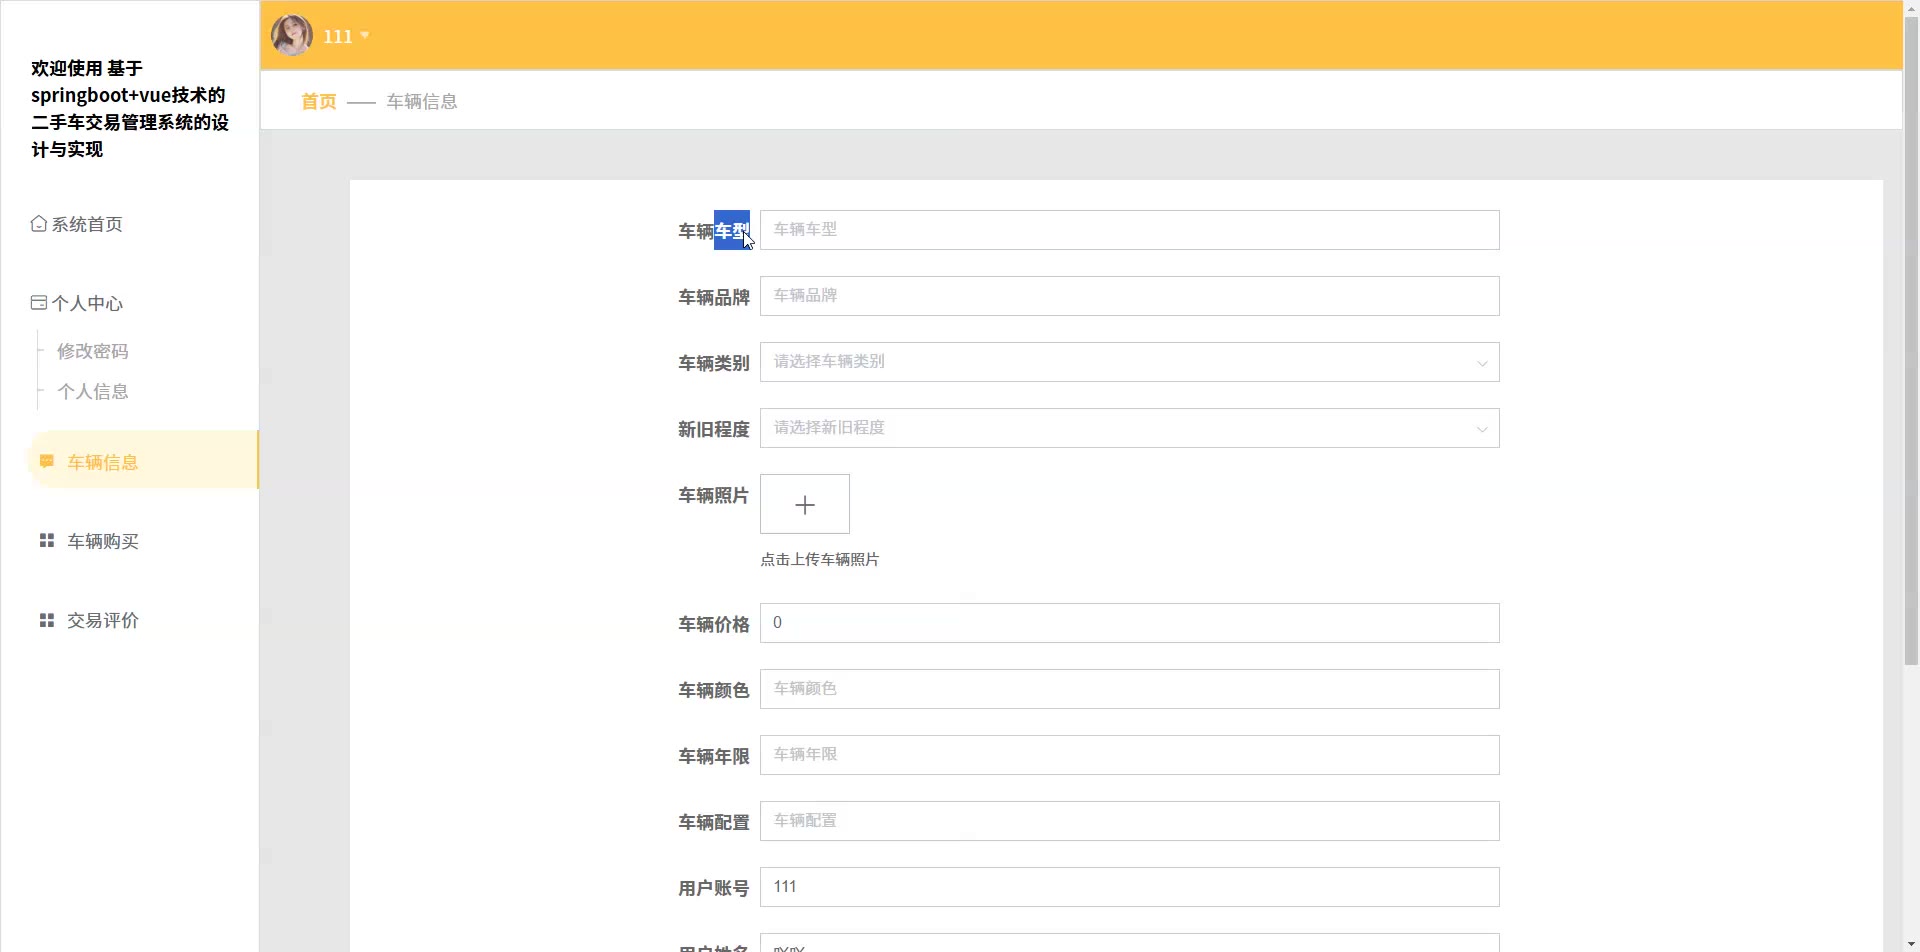Viewport: 1920px width, 952px height.
Task: Click the 用户账号 field showing 111
Action: point(1130,887)
